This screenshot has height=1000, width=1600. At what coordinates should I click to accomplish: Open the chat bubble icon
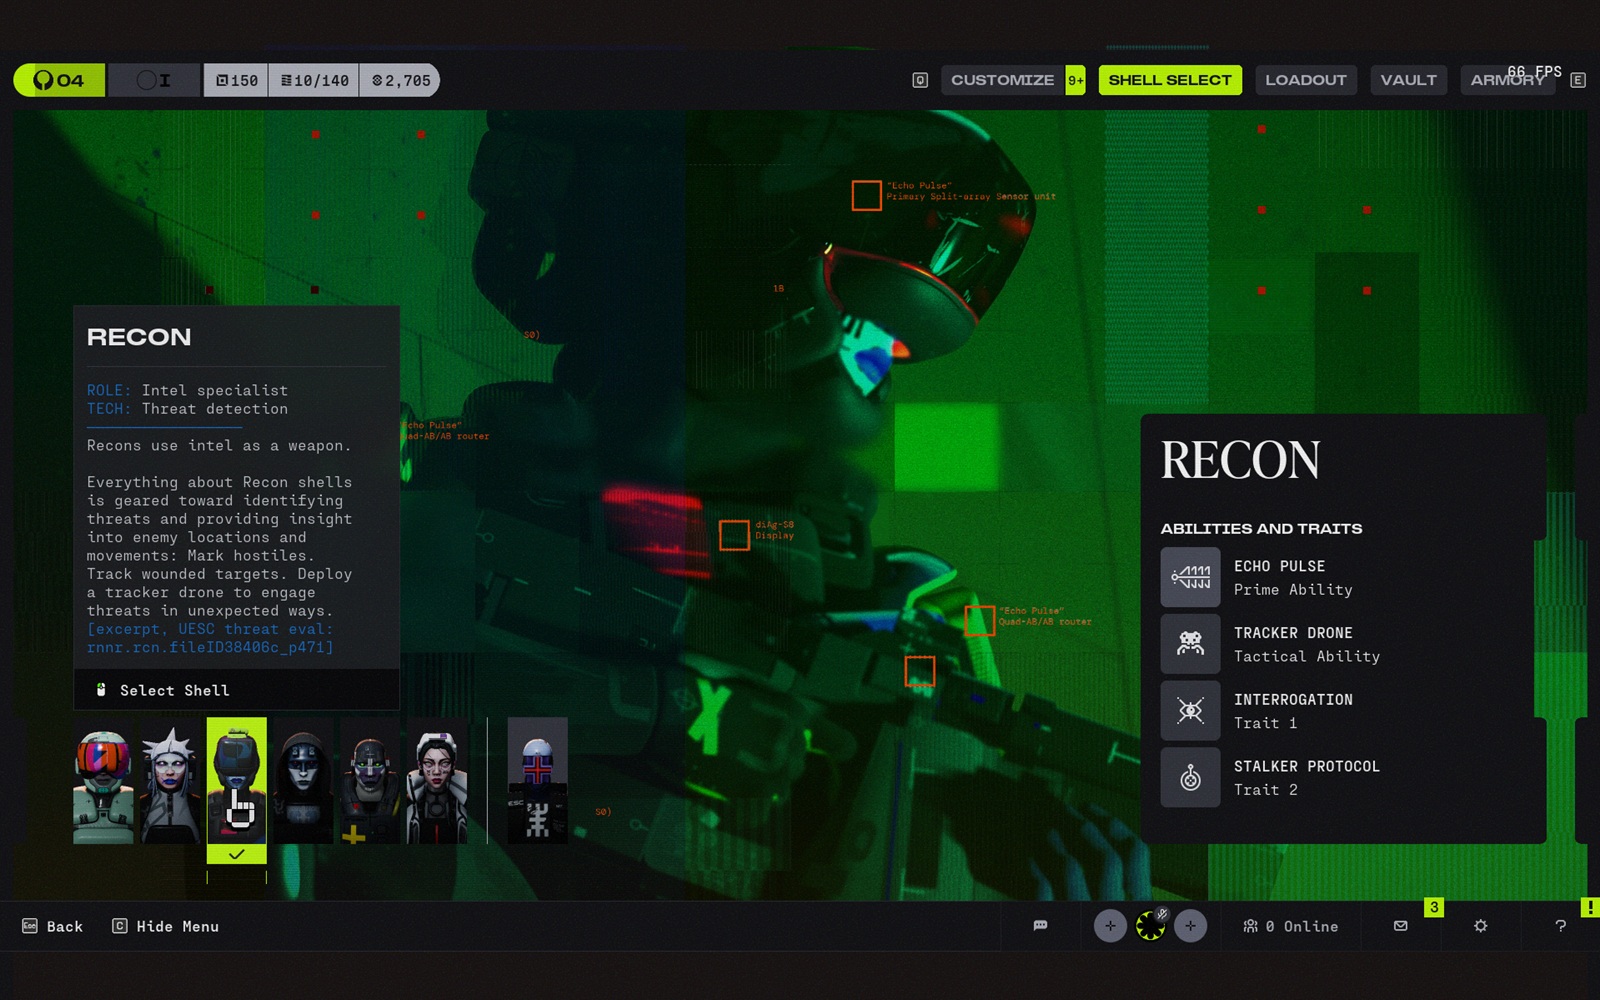tap(1040, 926)
